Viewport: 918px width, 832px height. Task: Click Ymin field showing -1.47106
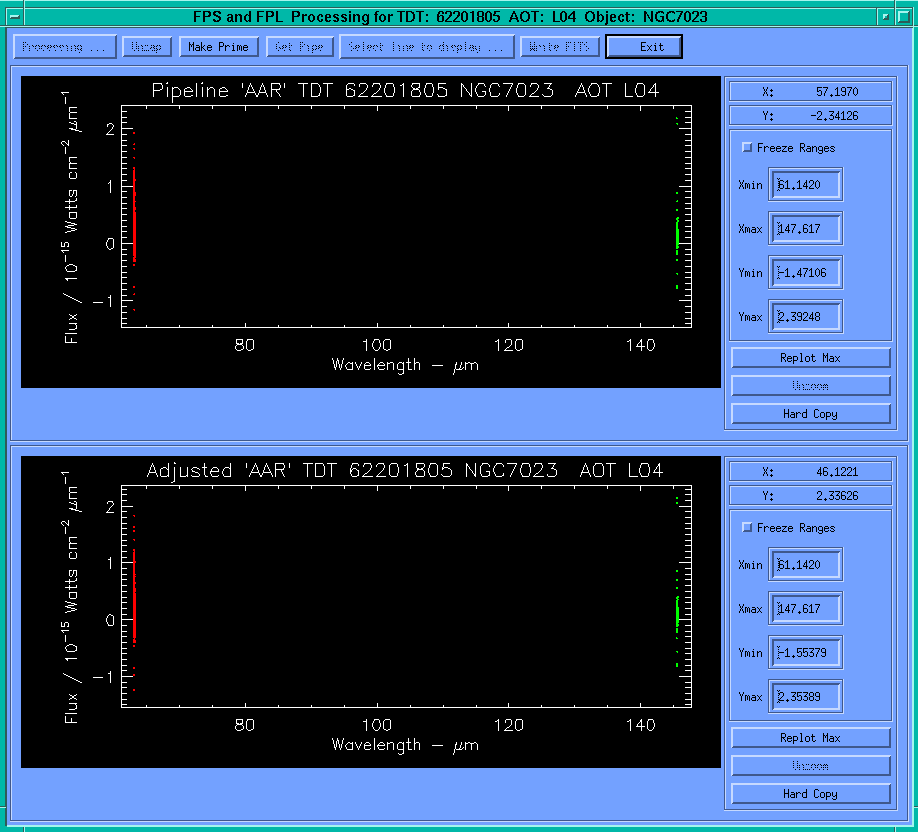tap(806, 273)
